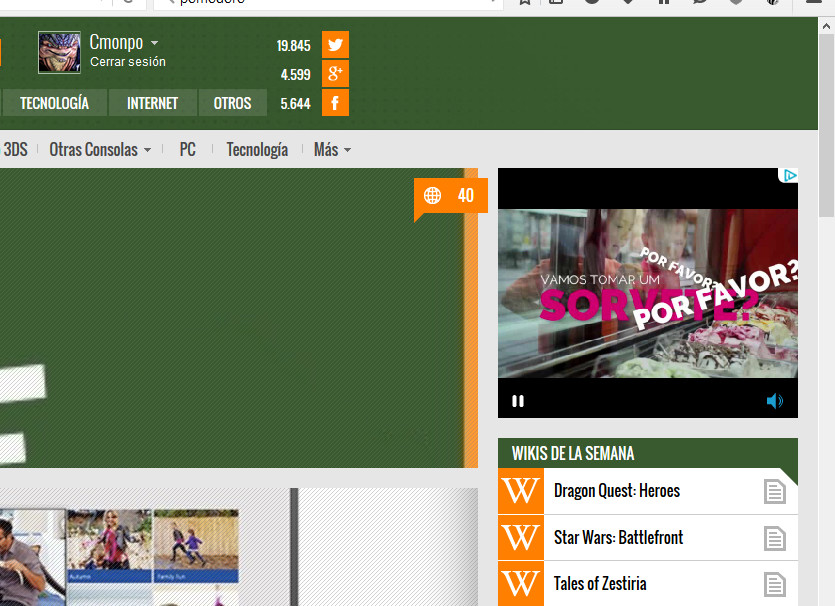The image size is (835, 606).
Task: Open the Tales of Zestiria wiki
Action: 600,584
